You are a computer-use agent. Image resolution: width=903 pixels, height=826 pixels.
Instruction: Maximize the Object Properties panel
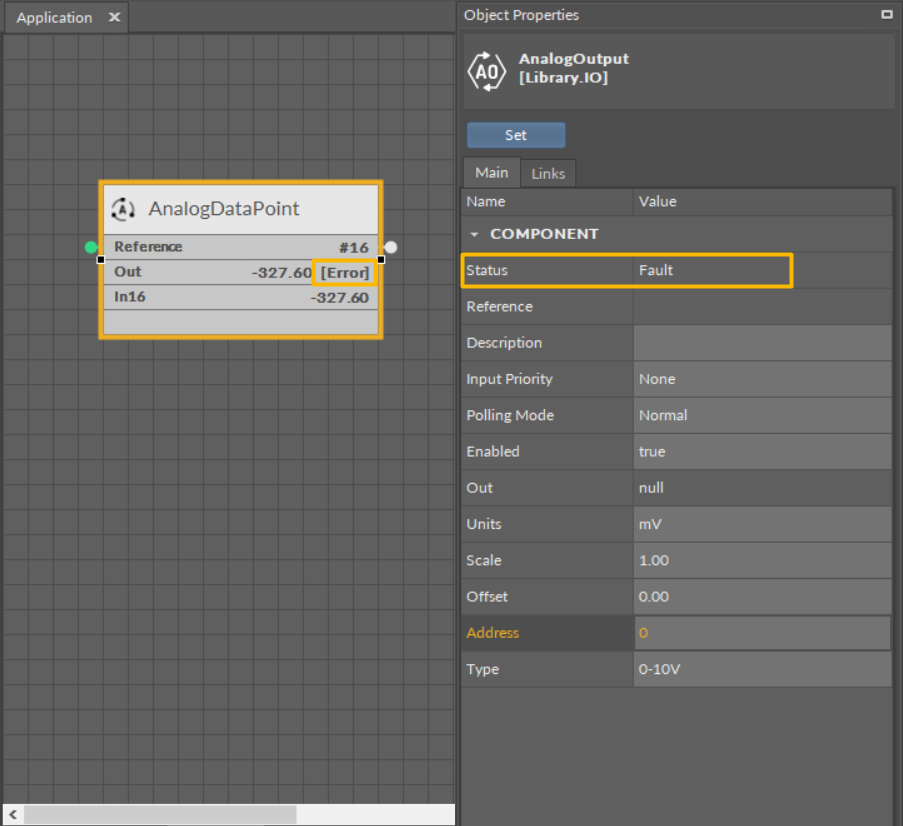pos(886,15)
